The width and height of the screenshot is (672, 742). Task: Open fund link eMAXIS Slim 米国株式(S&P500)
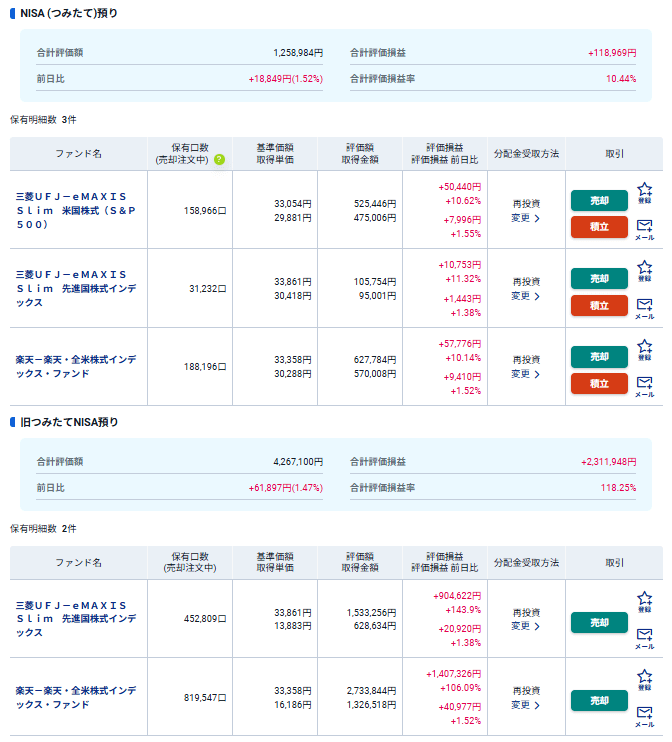[x=76, y=211]
